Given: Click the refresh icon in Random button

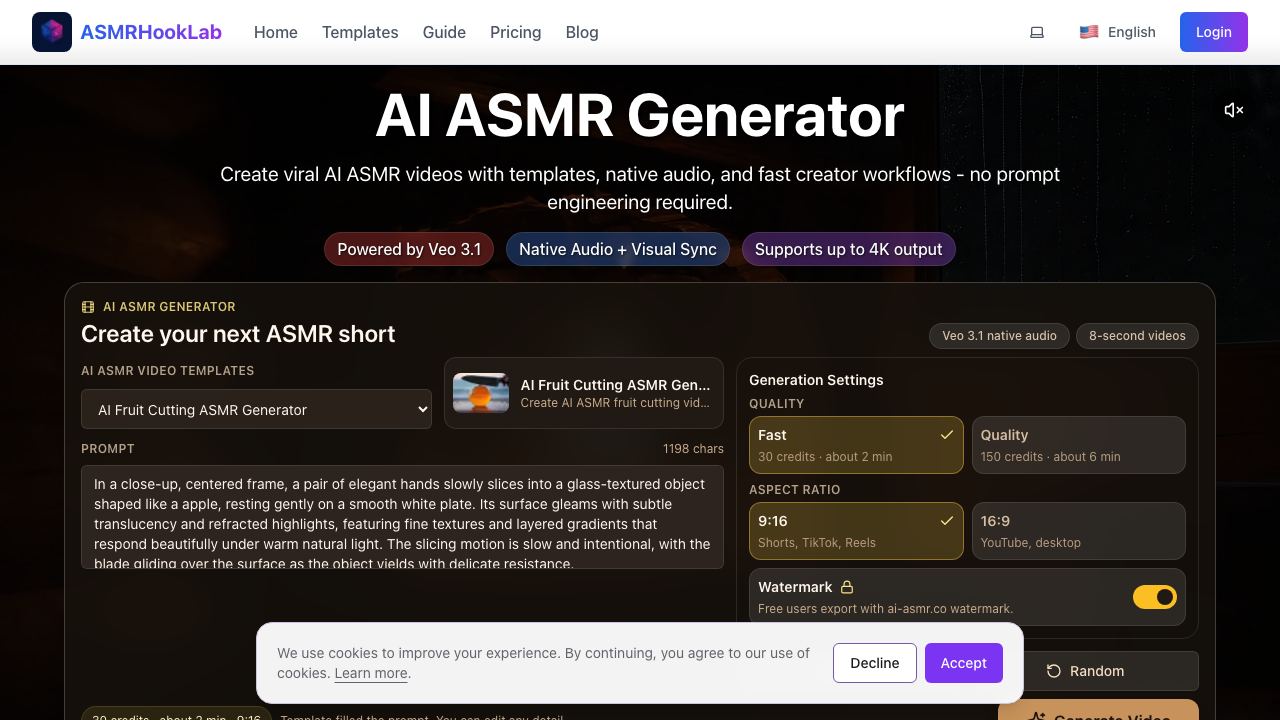Looking at the screenshot, I should 1053,671.
